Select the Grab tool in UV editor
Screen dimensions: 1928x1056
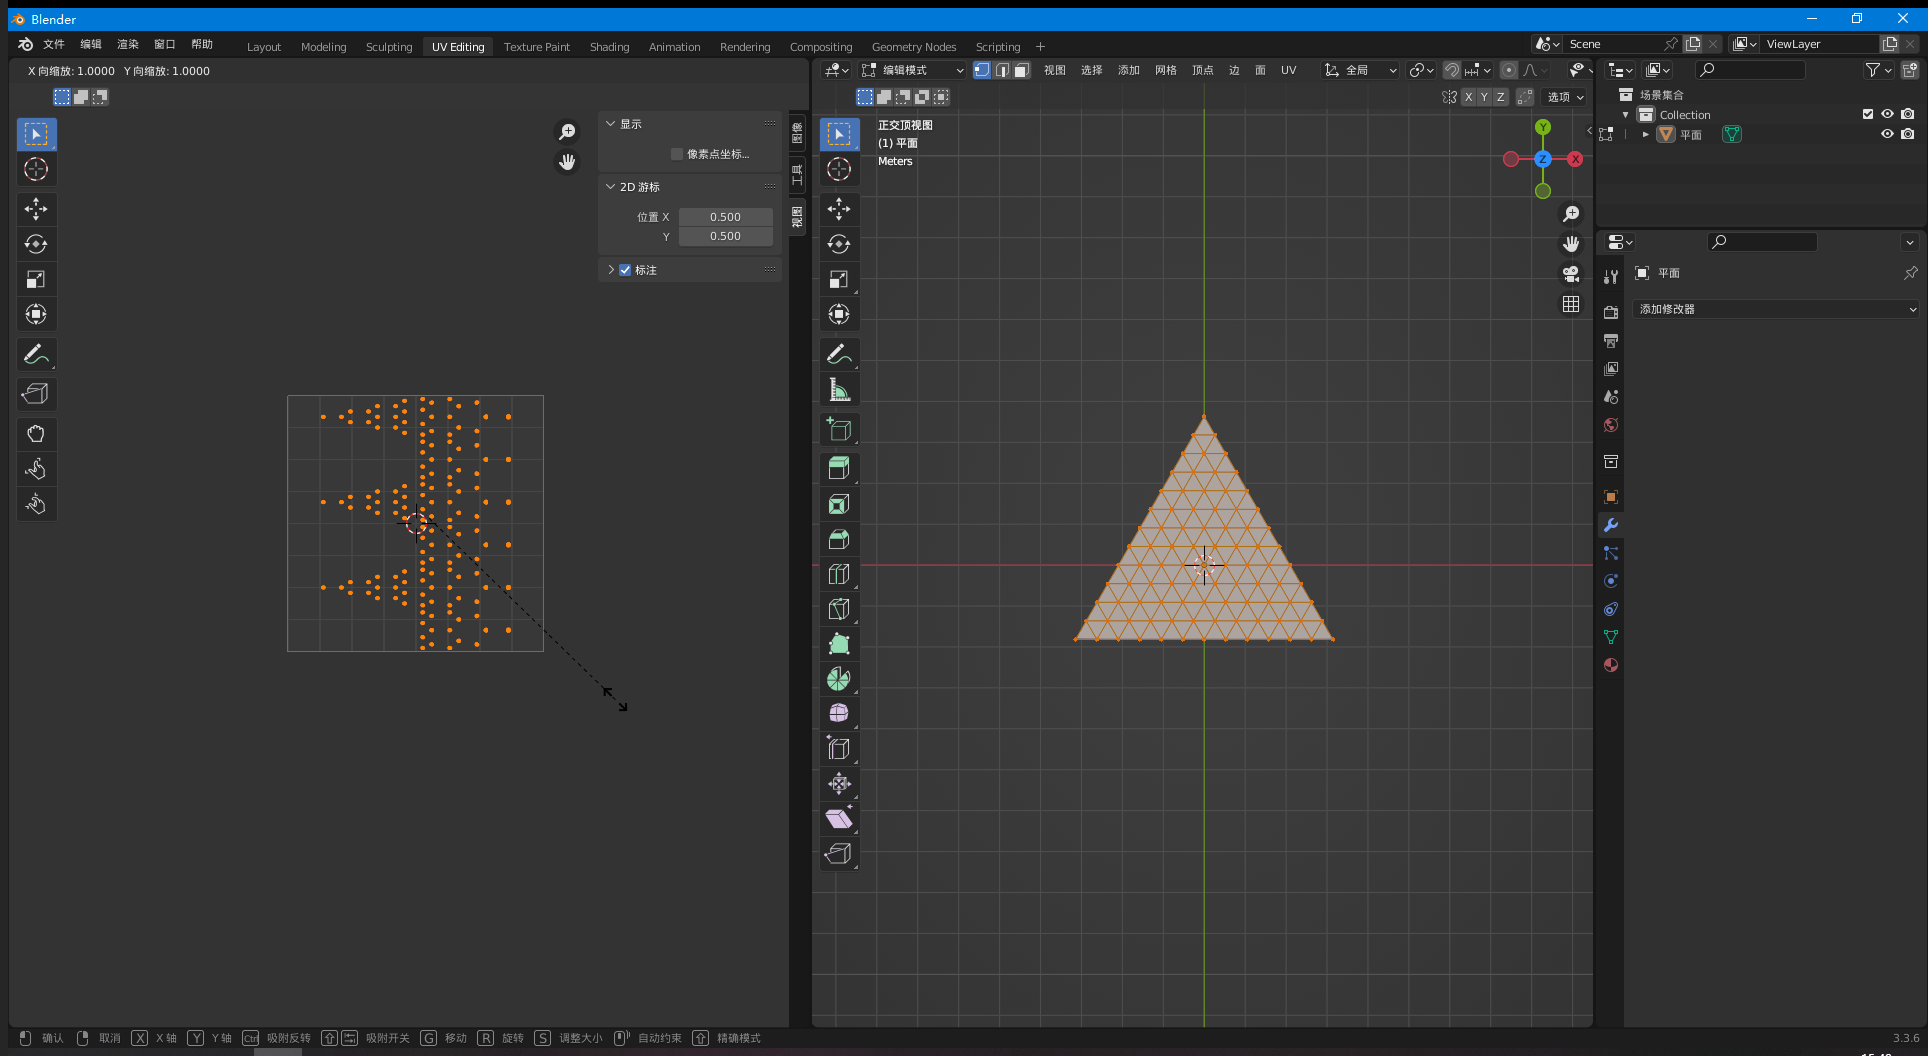coord(36,434)
